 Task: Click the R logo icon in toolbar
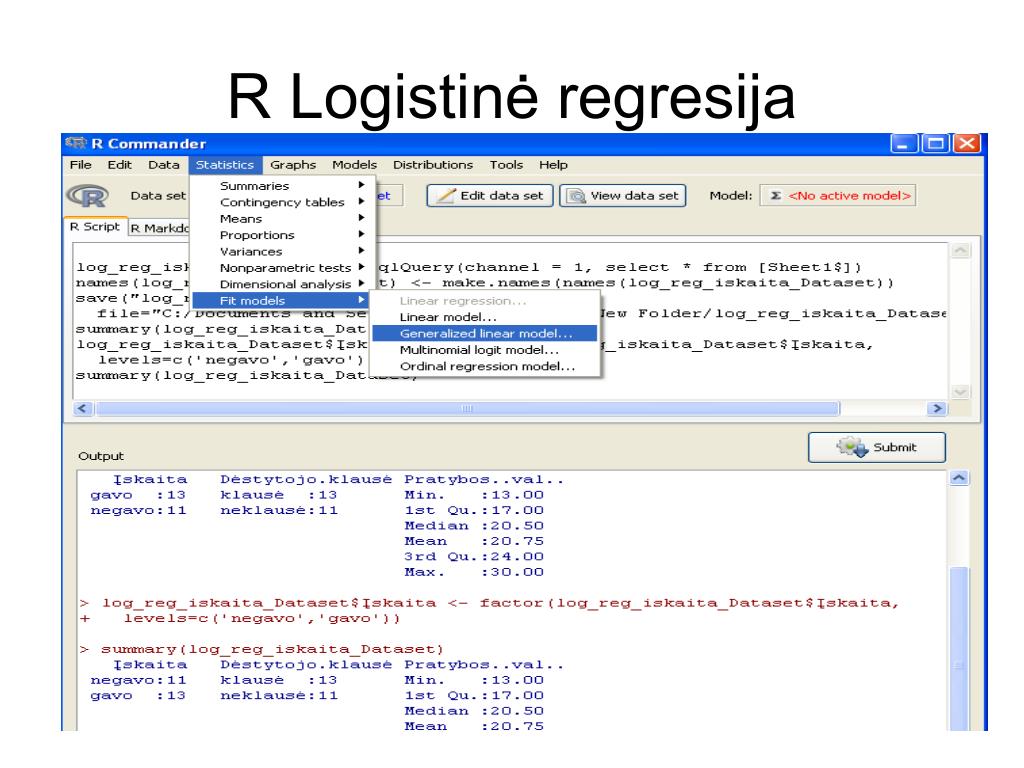[x=88, y=196]
